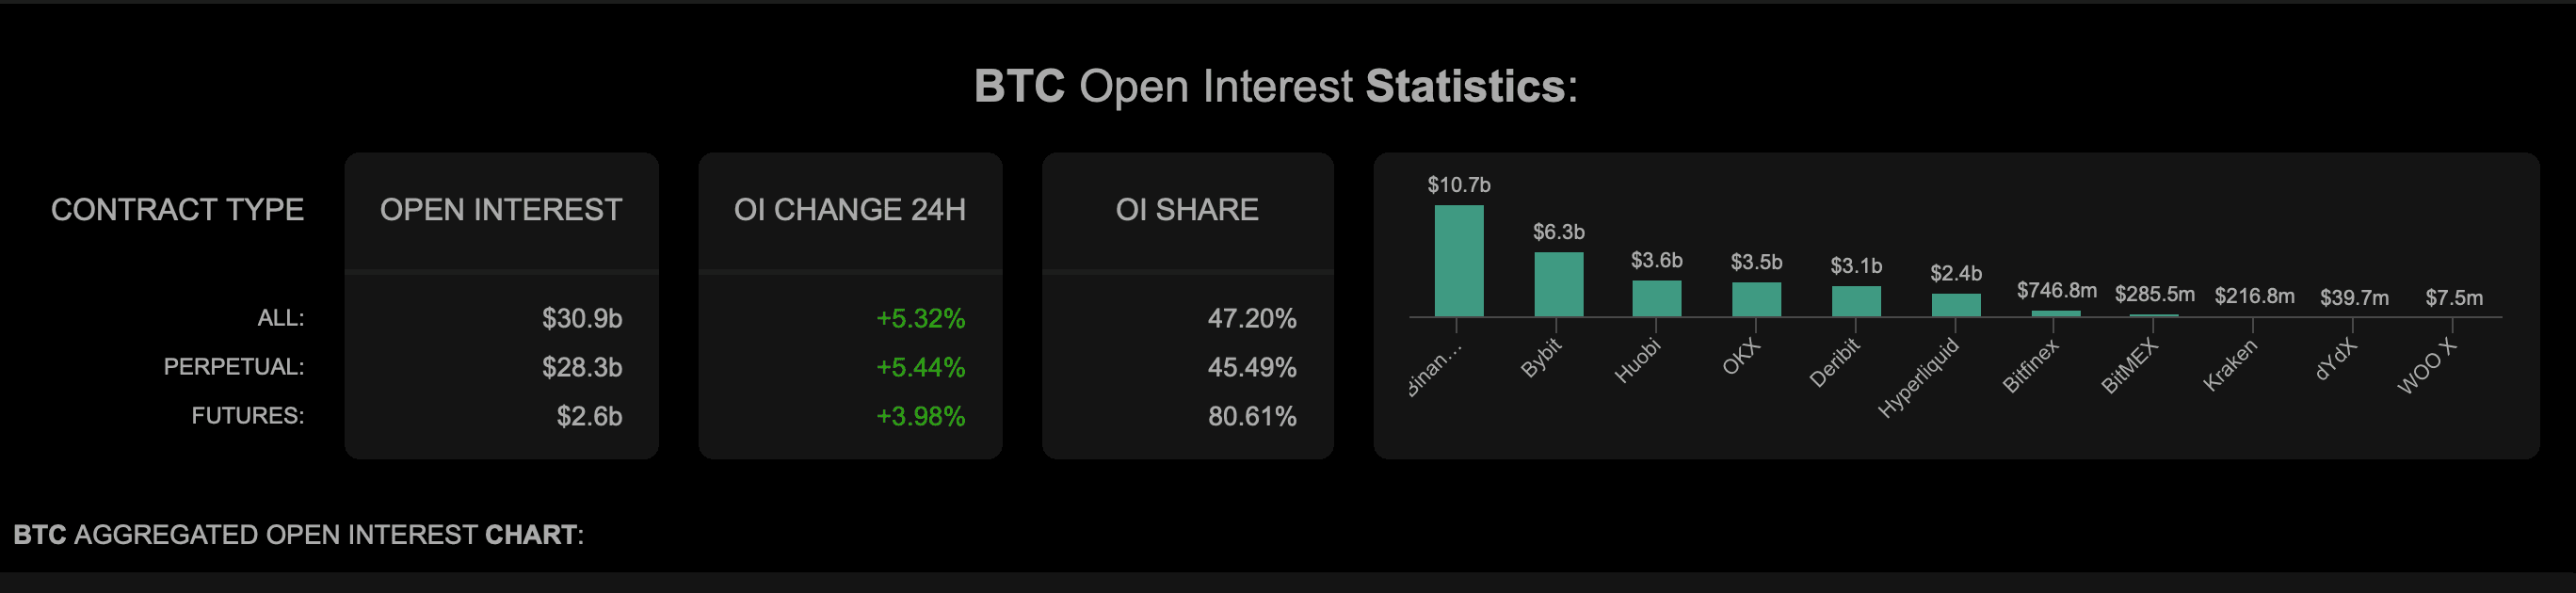The width and height of the screenshot is (2576, 593).
Task: Click the +5.44% perpetual change value
Action: pos(920,368)
